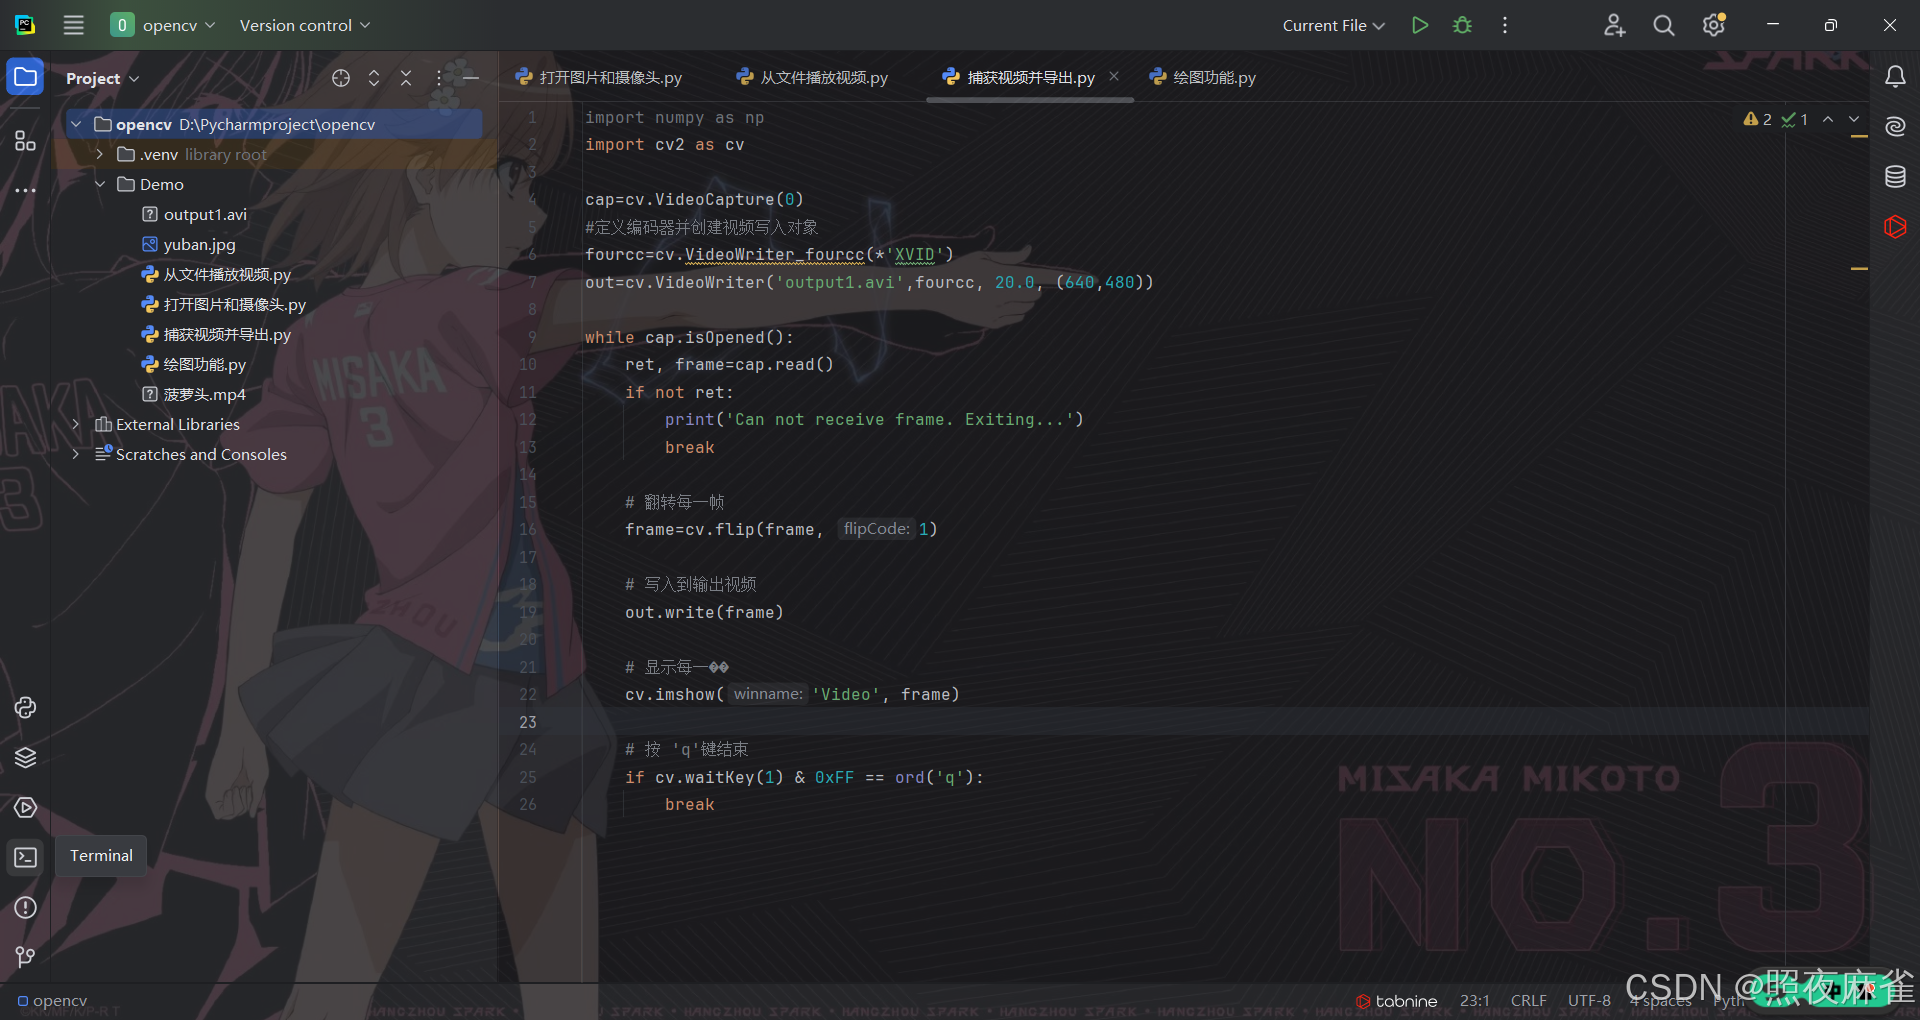
Task: Open 从文件播放视频.py from project tree
Action: pos(227,274)
